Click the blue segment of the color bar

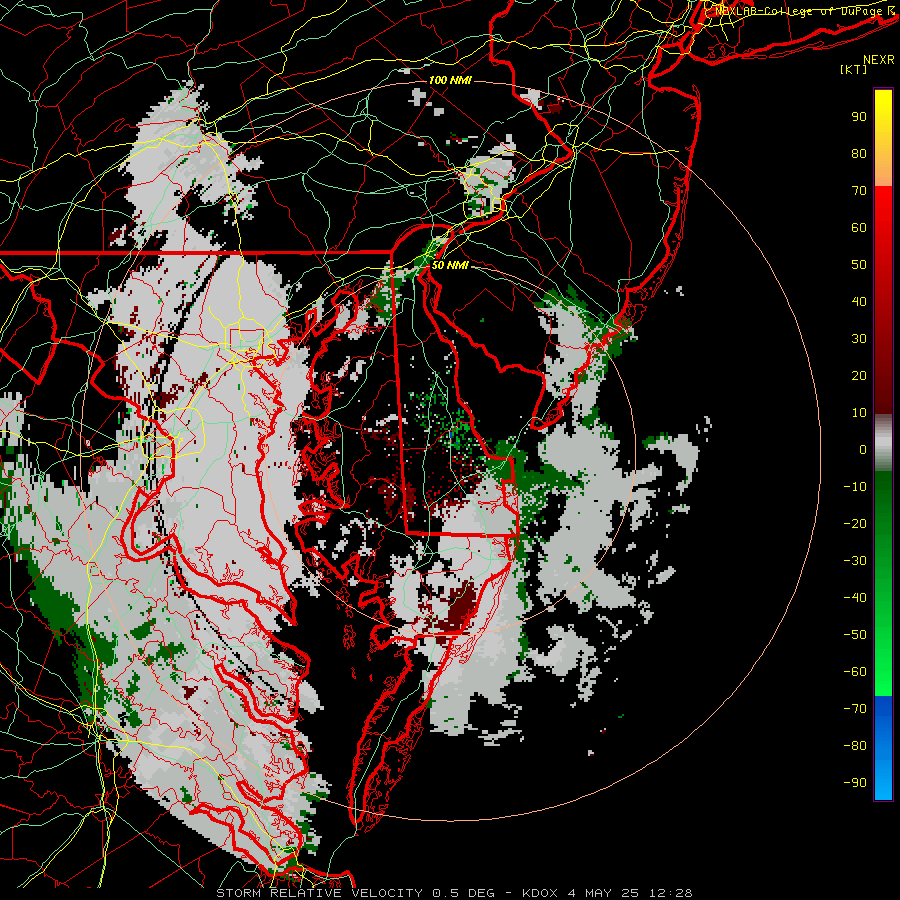click(883, 748)
